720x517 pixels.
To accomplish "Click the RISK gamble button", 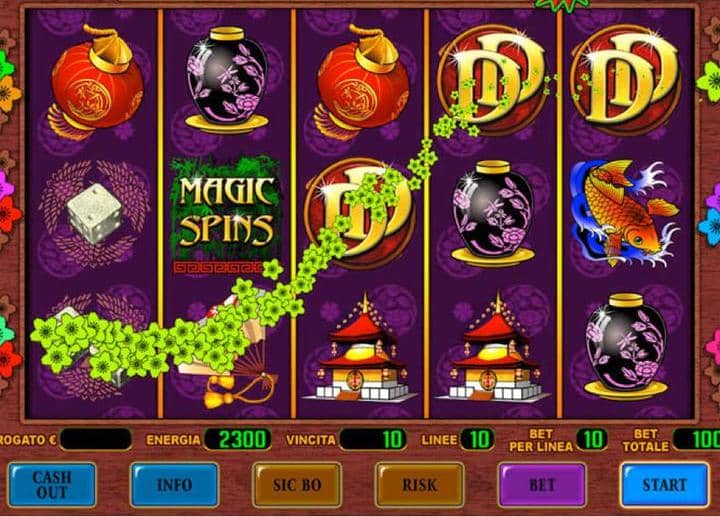I will [419, 485].
